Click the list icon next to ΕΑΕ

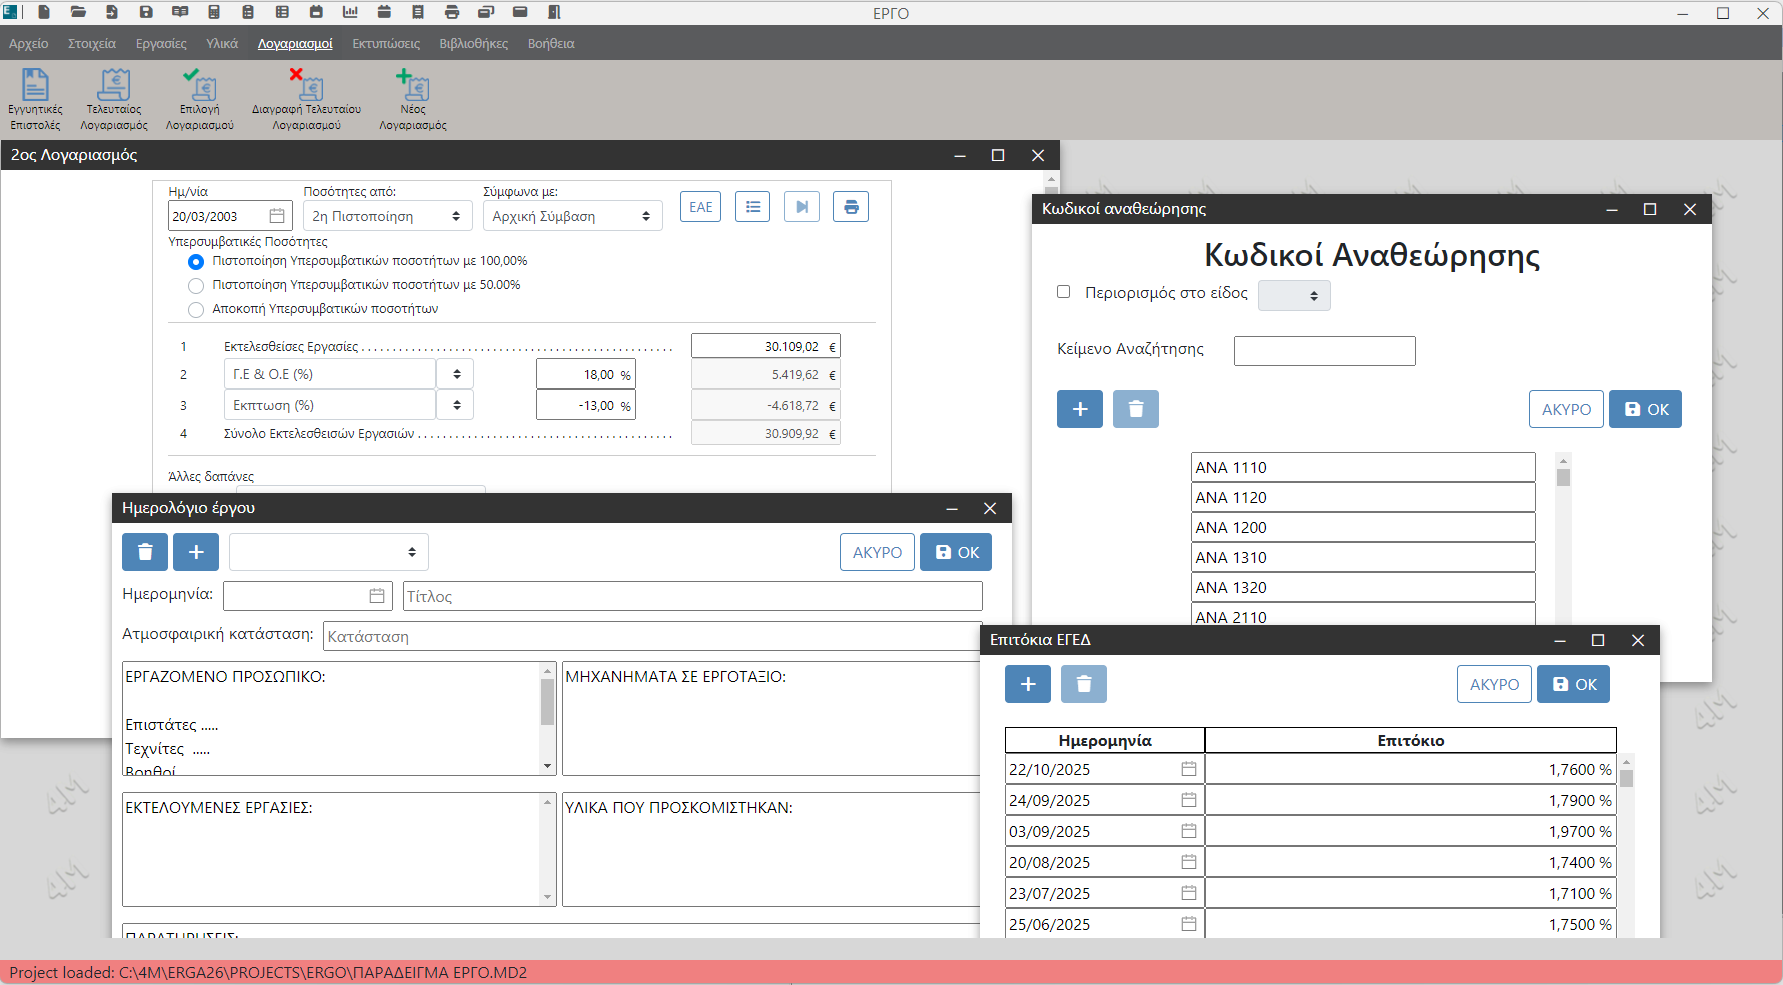pyautogui.click(x=752, y=207)
